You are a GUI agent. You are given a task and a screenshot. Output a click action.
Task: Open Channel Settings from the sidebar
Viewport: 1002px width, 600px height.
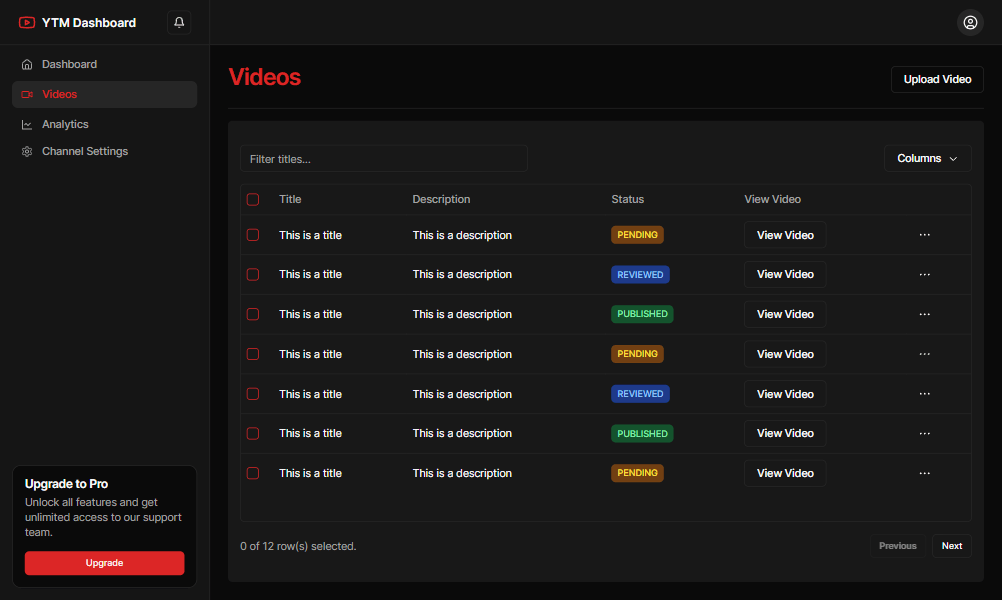85,151
